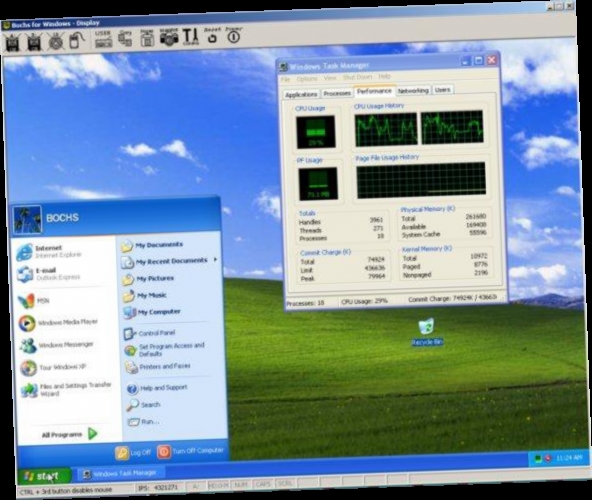Open Task Manager Shut Down menu
This screenshot has width=592, height=500.
click(x=357, y=77)
